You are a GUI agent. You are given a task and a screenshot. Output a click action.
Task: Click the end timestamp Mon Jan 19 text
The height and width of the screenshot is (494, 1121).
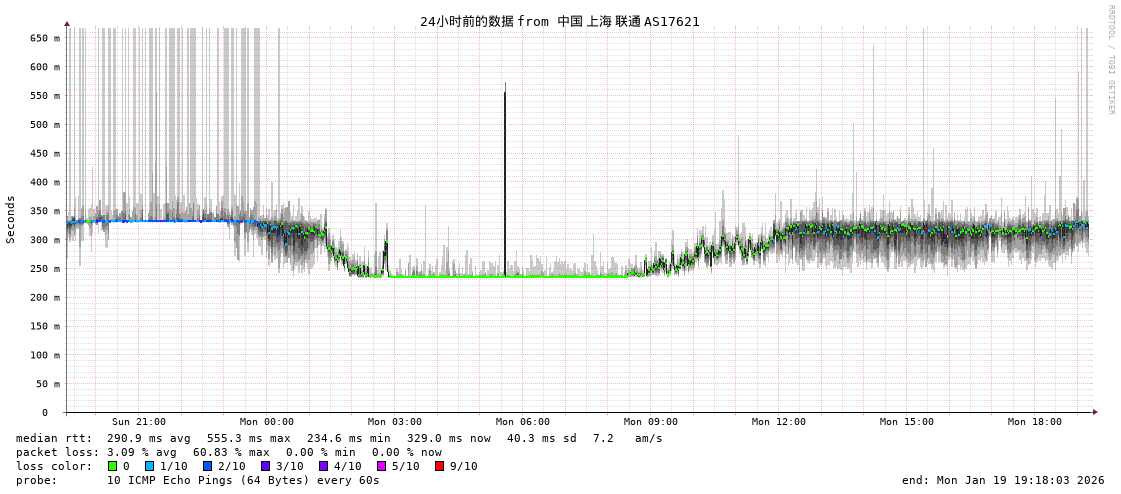click(1003, 480)
